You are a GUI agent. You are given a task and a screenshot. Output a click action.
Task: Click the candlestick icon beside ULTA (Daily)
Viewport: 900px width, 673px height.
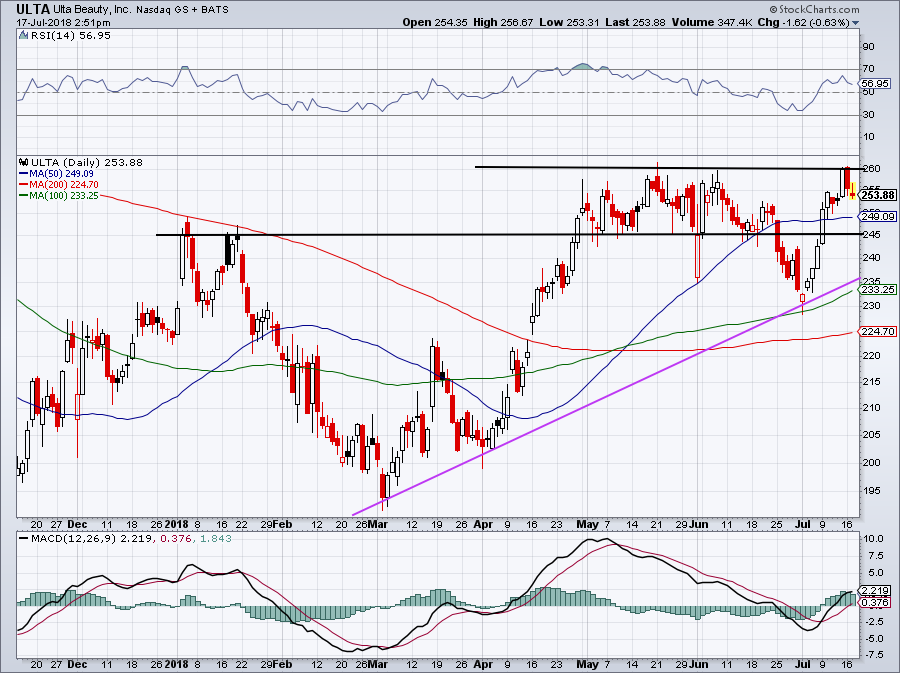click(24, 162)
